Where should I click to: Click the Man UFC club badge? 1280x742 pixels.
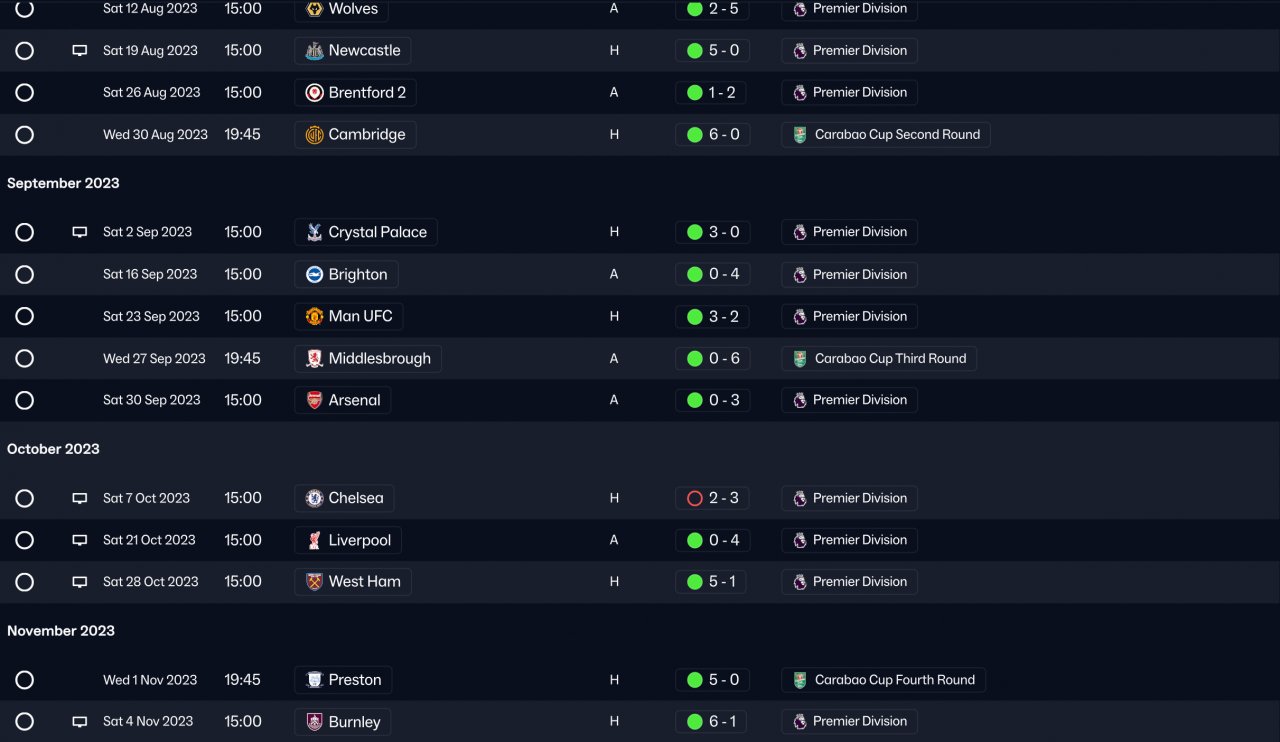(x=314, y=317)
